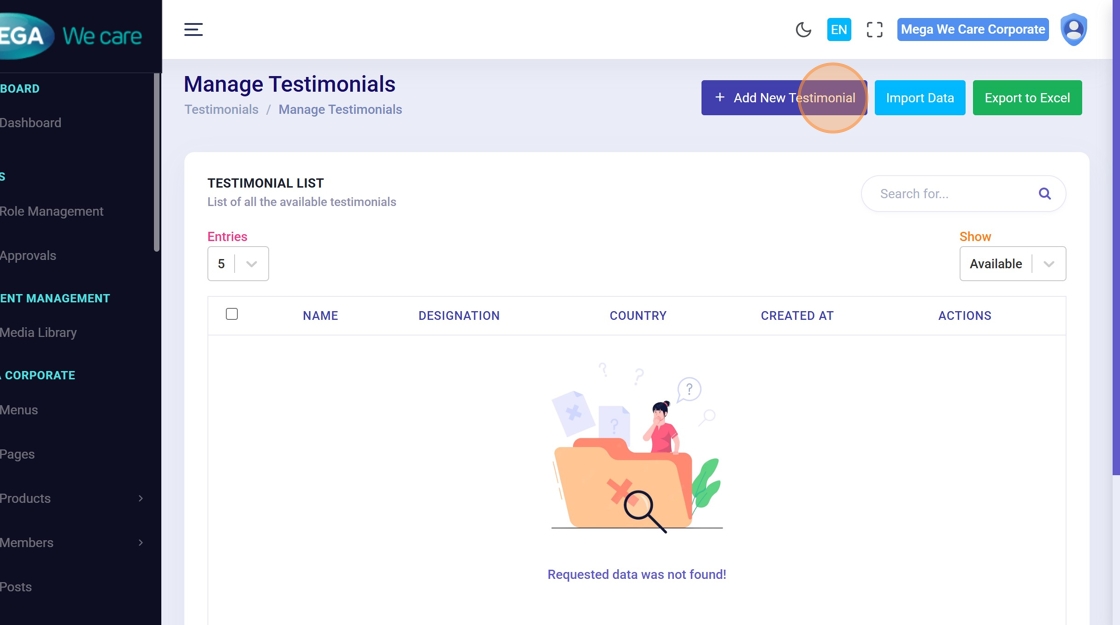Click Add New Testimonial button
1120x625 pixels.
tap(784, 98)
